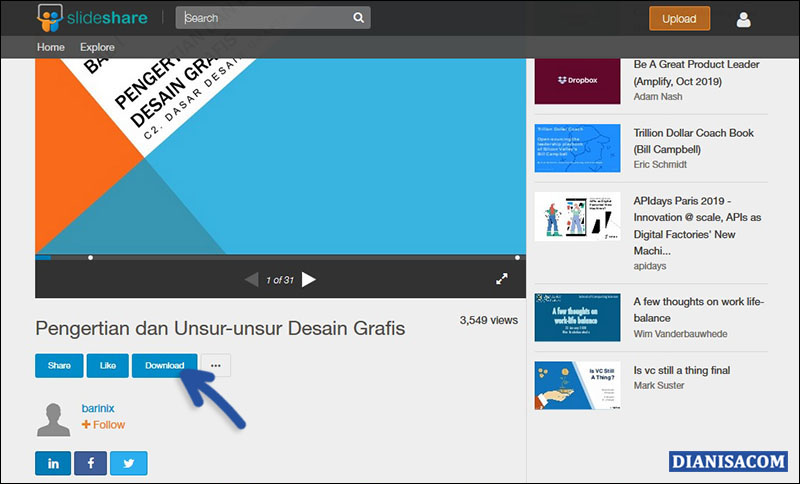800x484 pixels.
Task: Open the user profile icon
Action: pos(743,19)
